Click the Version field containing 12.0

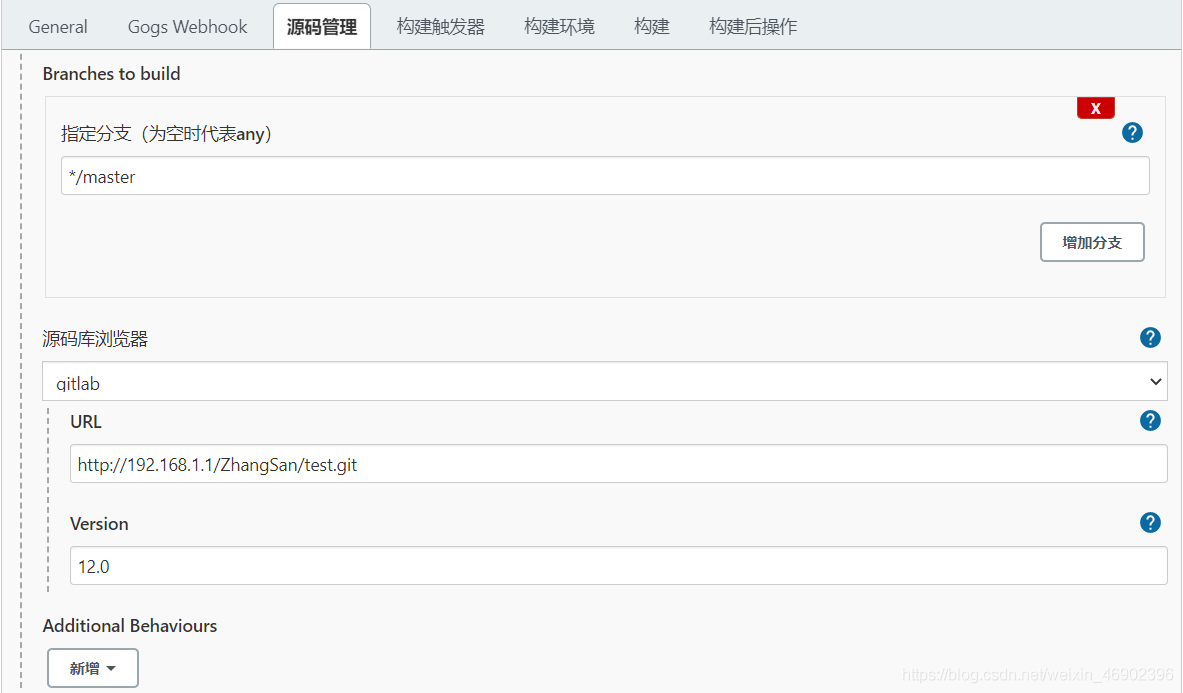pos(618,566)
